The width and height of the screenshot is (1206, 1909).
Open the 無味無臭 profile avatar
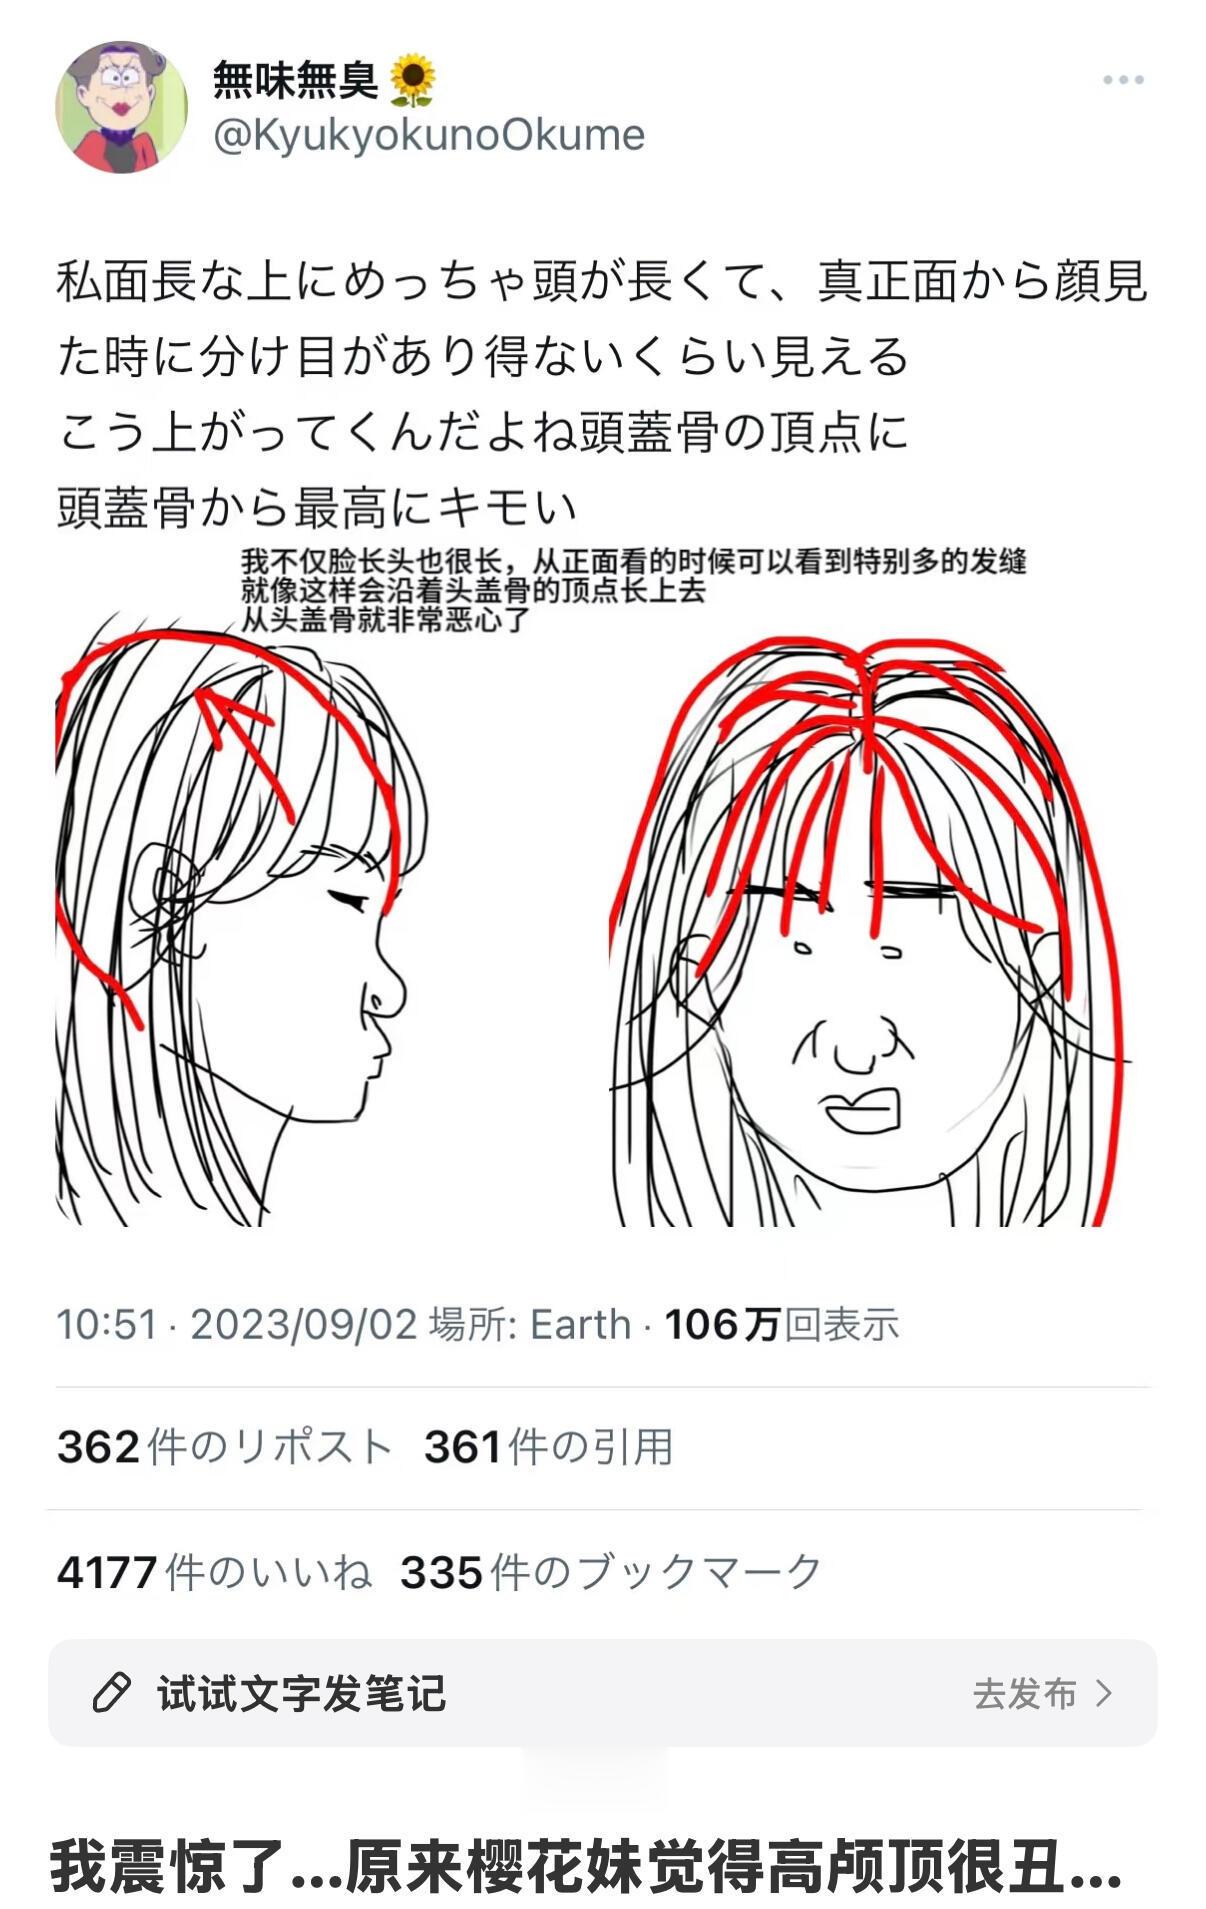point(121,107)
